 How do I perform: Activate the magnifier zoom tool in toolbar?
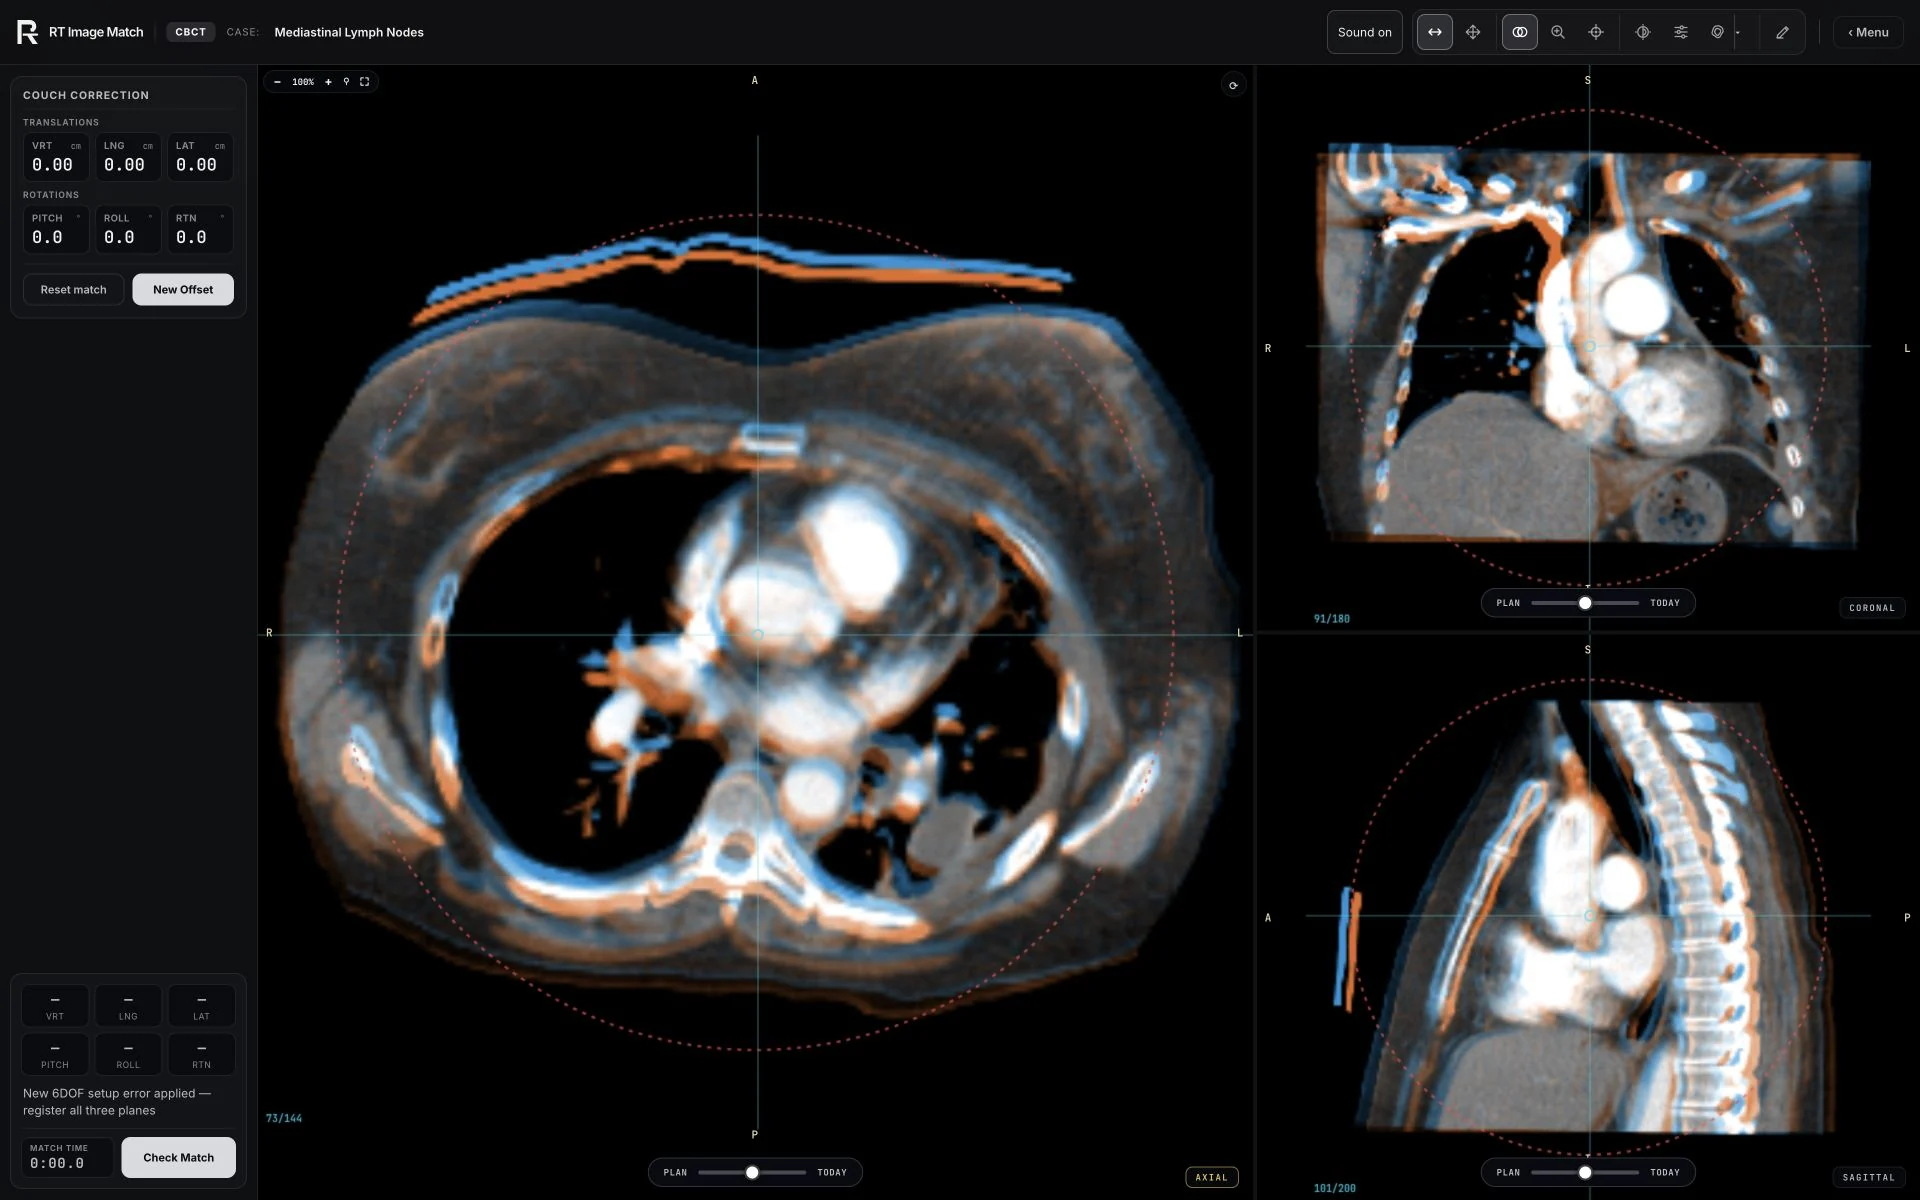[x=1558, y=32]
